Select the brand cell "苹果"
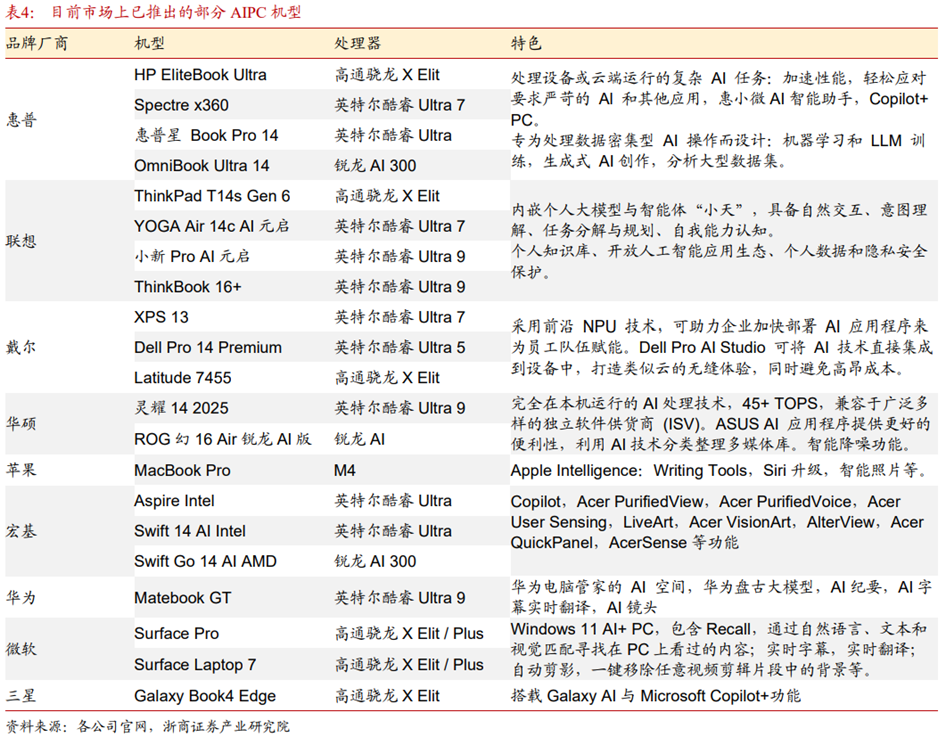This screenshot has width=946, height=737. pyautogui.click(x=22, y=470)
